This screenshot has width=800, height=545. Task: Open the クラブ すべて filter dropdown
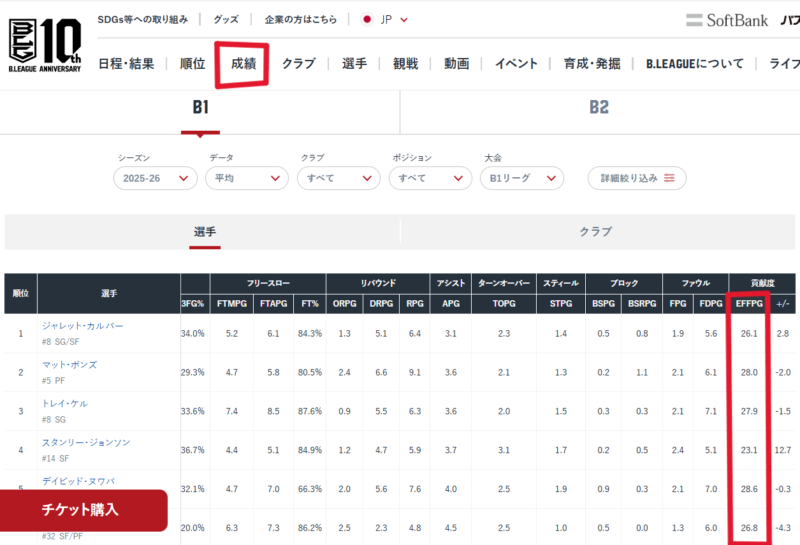338,178
